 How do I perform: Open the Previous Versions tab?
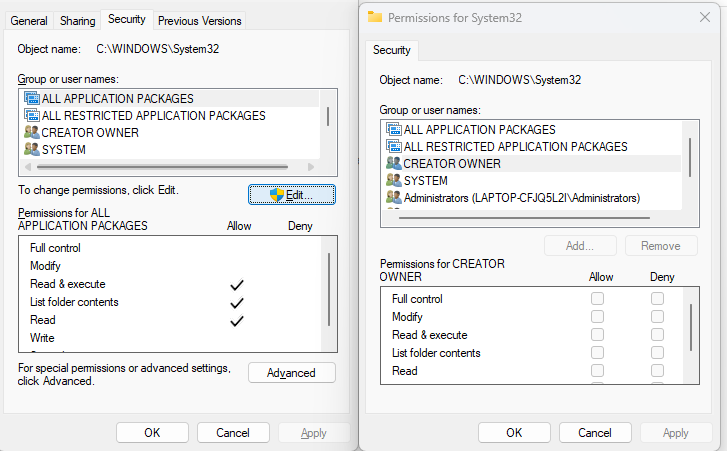200,21
